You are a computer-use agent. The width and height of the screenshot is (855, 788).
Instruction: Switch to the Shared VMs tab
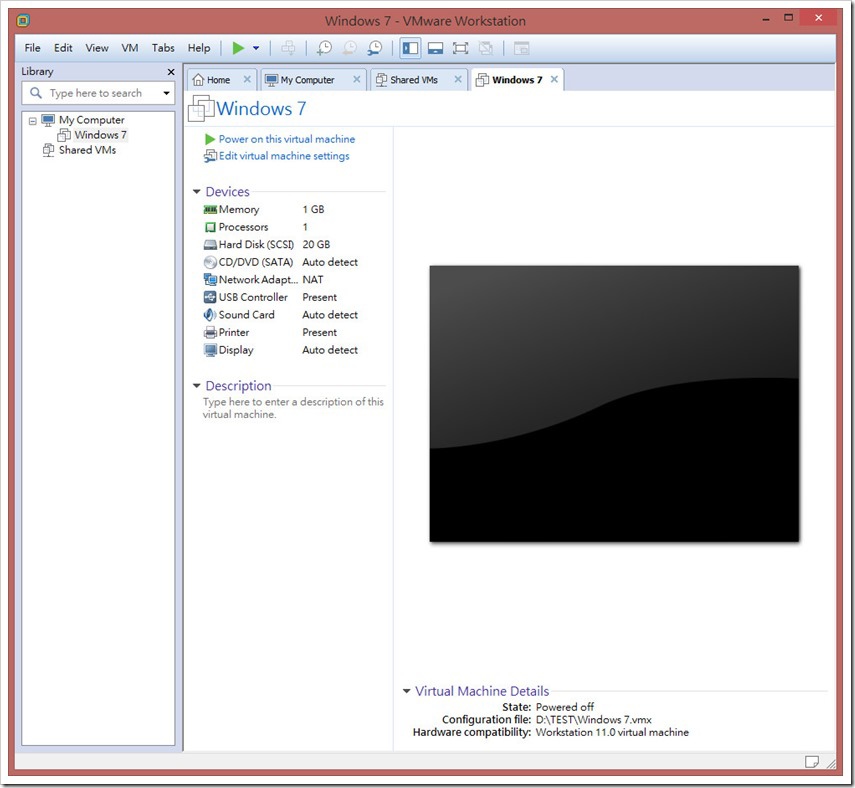coord(414,80)
